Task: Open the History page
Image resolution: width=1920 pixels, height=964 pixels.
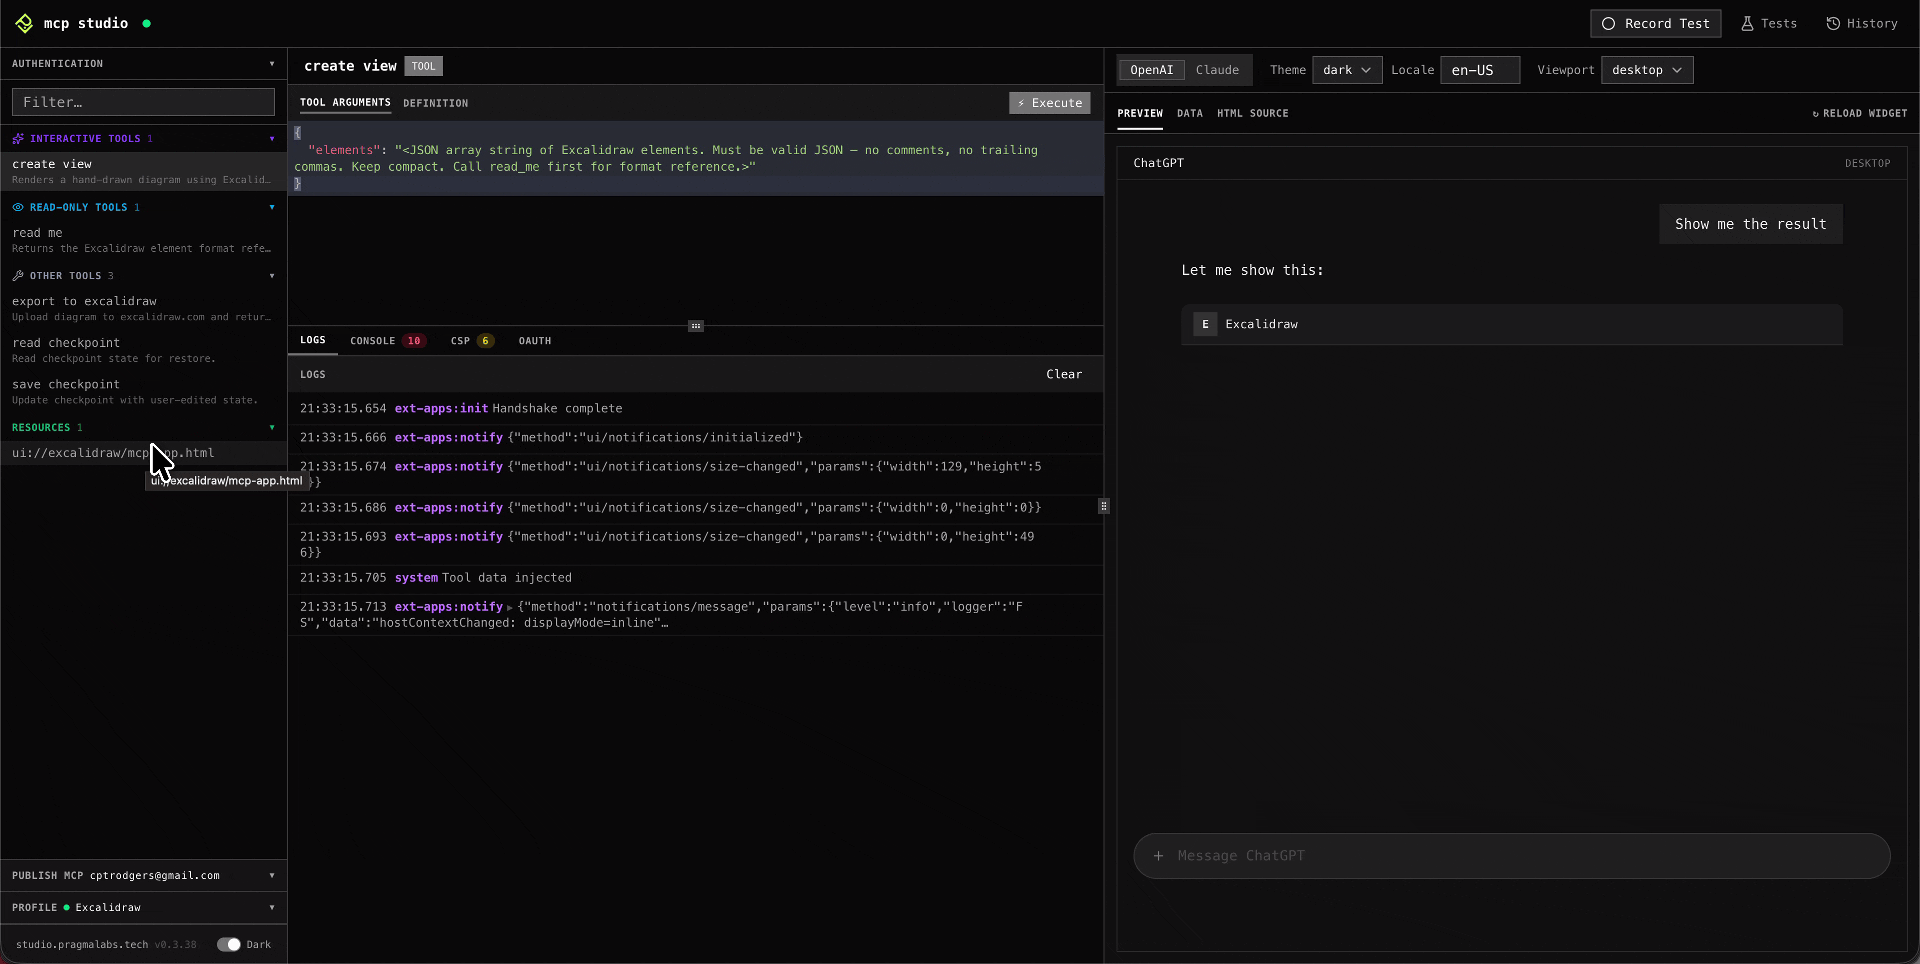Action: click(x=1862, y=24)
